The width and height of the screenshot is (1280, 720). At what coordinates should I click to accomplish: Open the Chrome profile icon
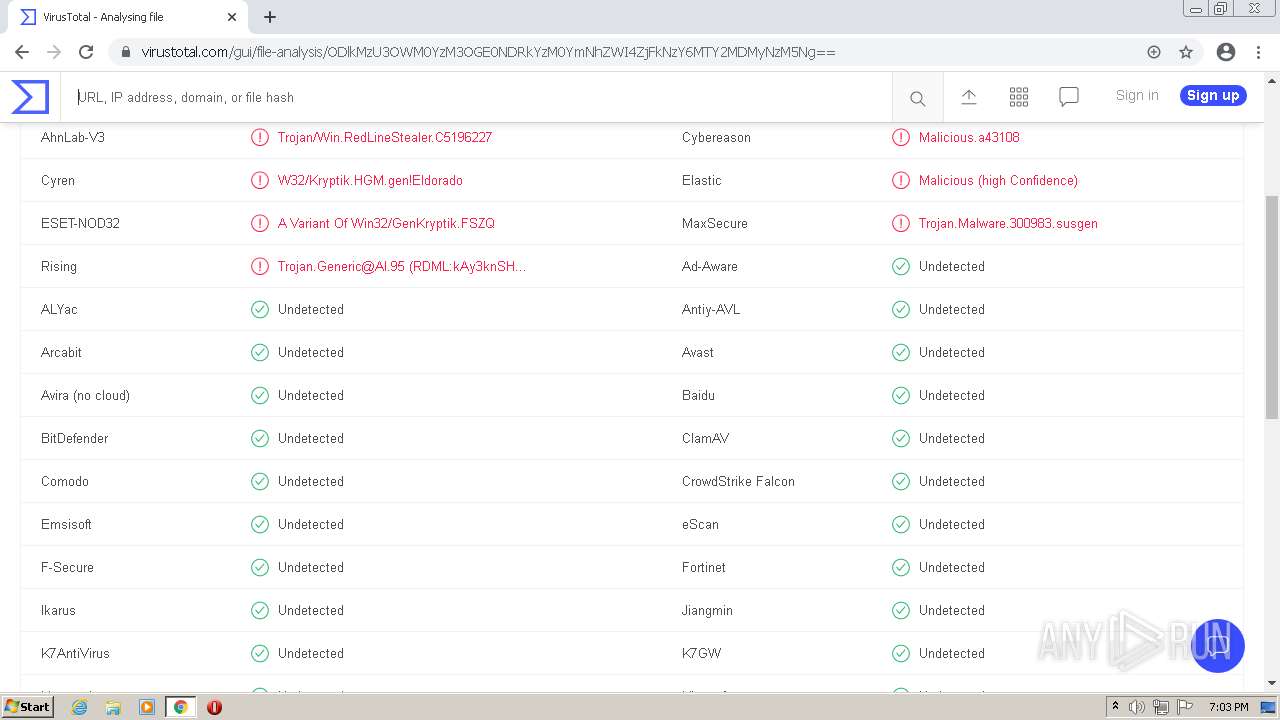point(1226,52)
